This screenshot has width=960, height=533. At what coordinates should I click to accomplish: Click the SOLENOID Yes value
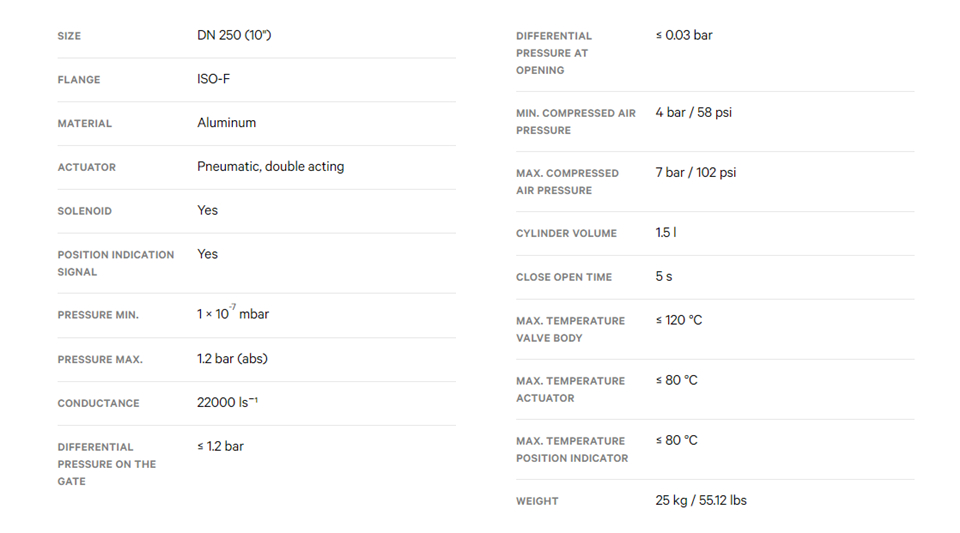[x=208, y=211]
